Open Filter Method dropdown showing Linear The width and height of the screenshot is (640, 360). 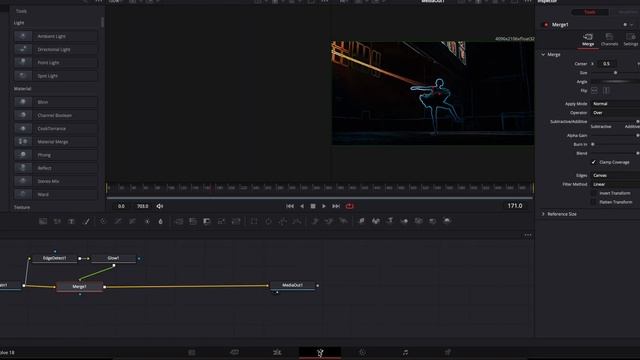coord(615,184)
